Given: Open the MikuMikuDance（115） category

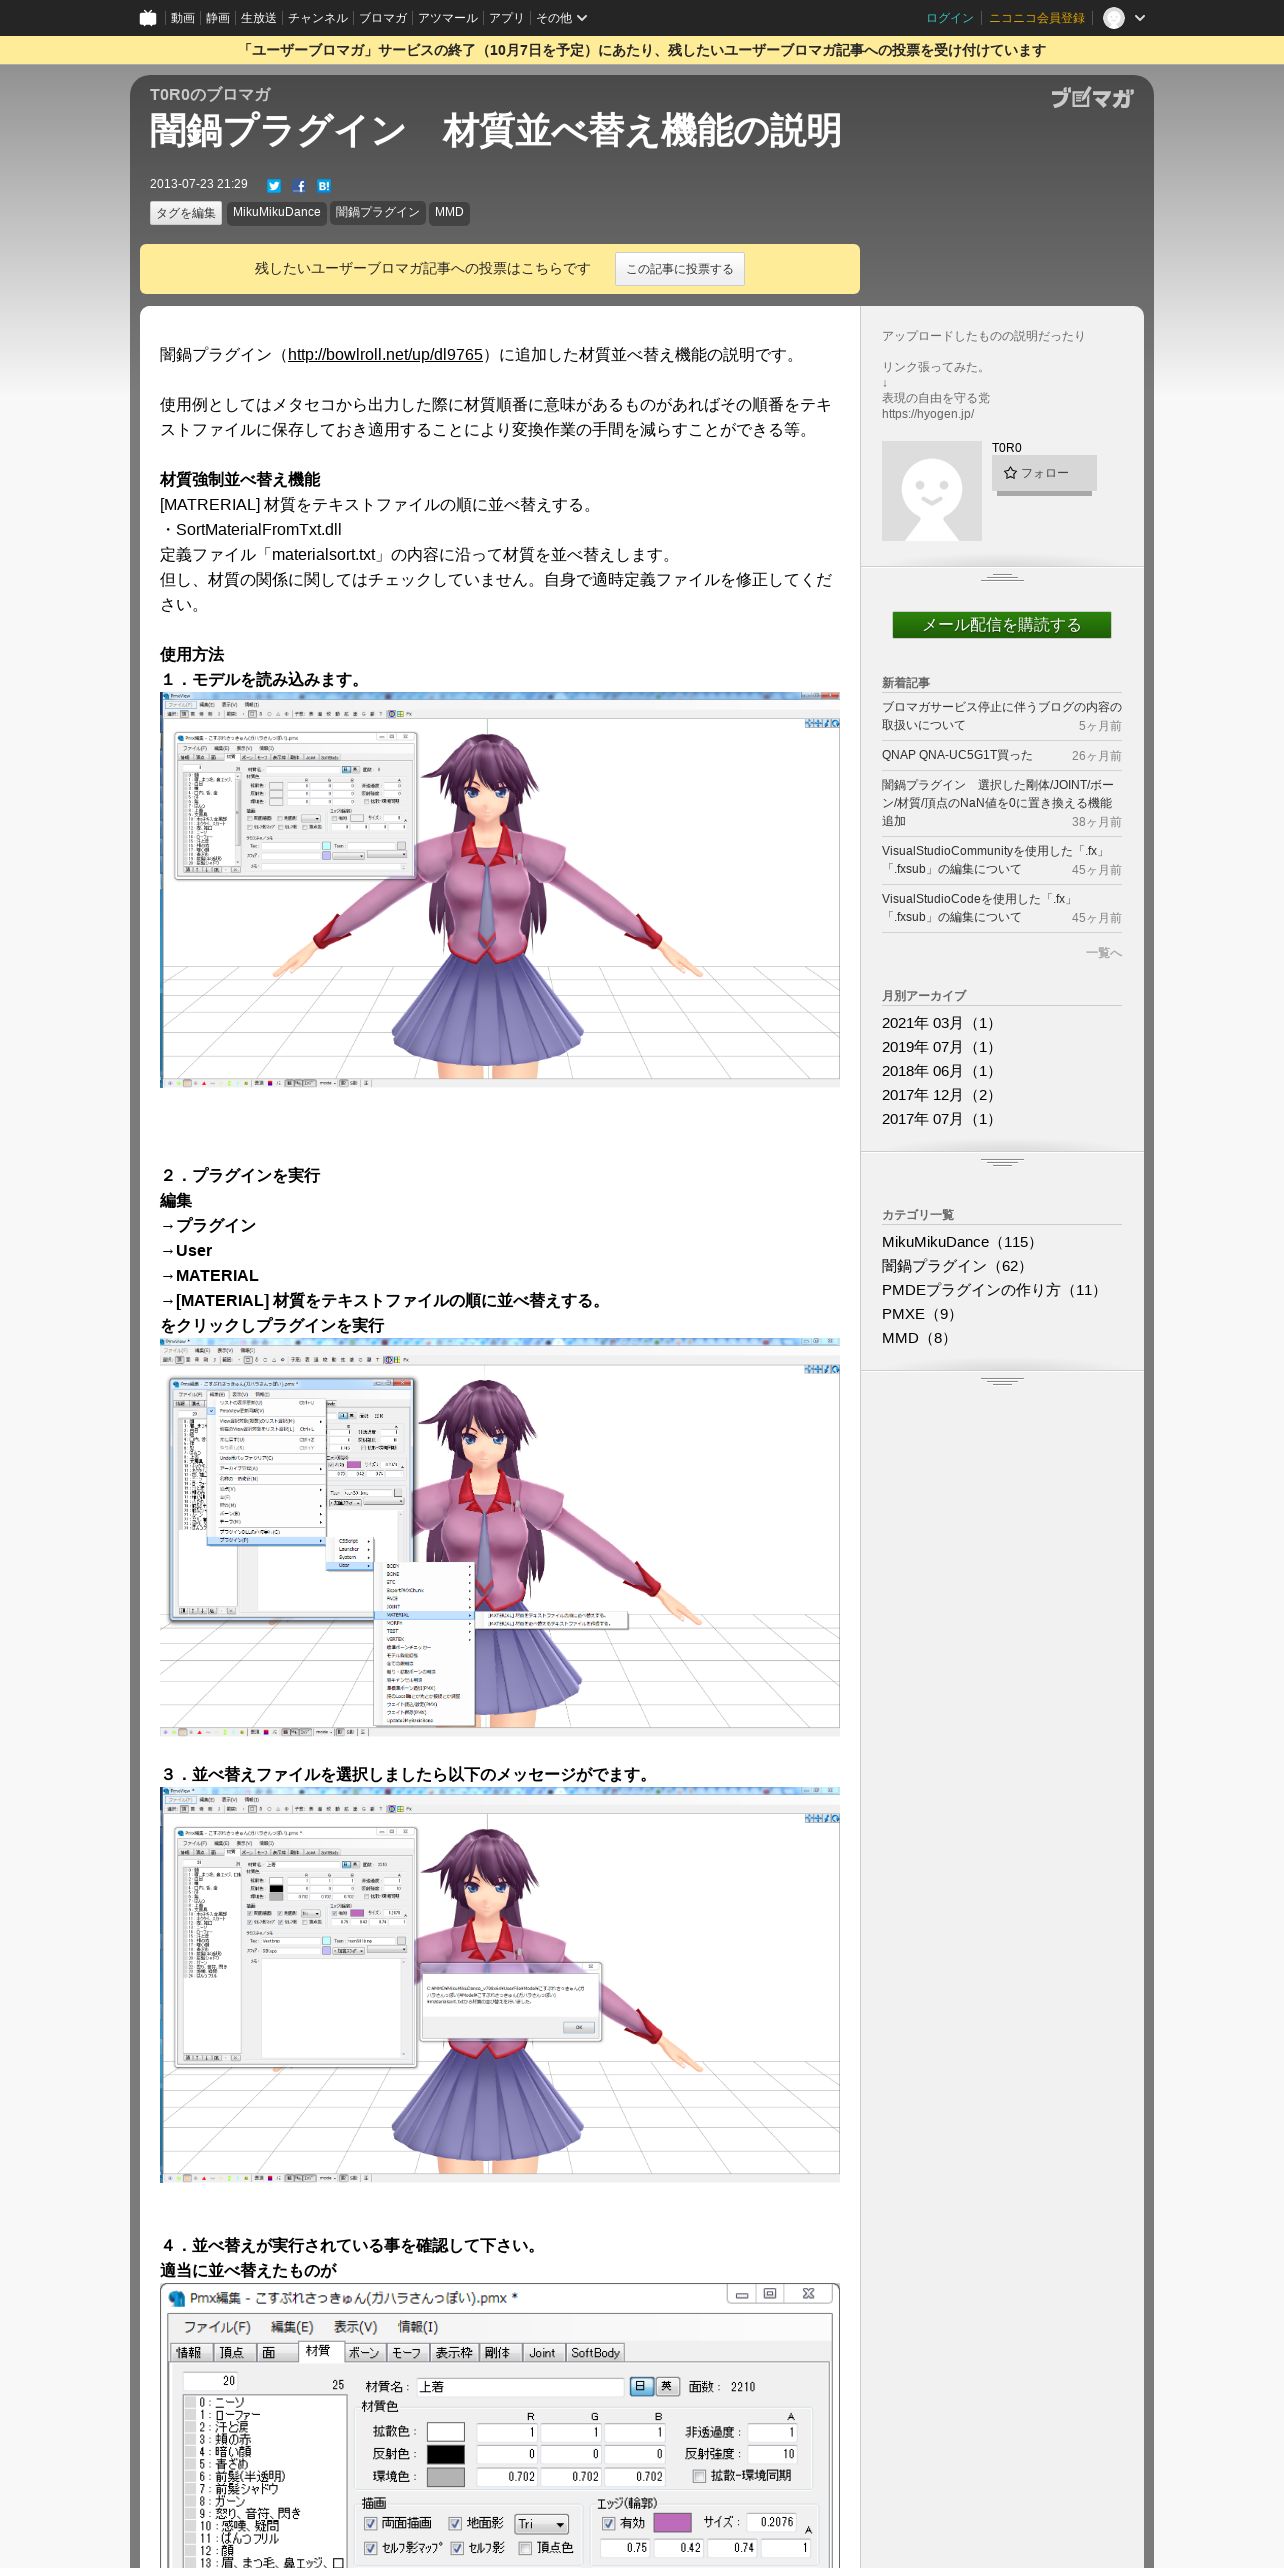Looking at the screenshot, I should pyautogui.click(x=962, y=1242).
